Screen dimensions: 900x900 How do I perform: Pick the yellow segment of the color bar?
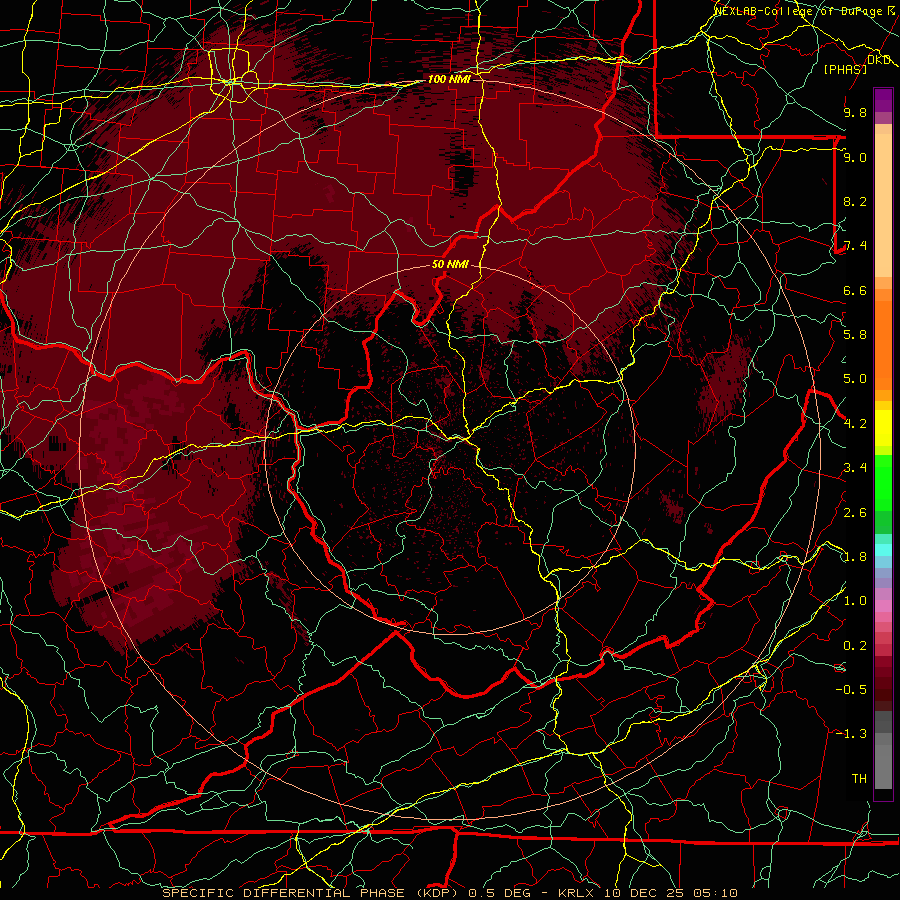pos(883,428)
